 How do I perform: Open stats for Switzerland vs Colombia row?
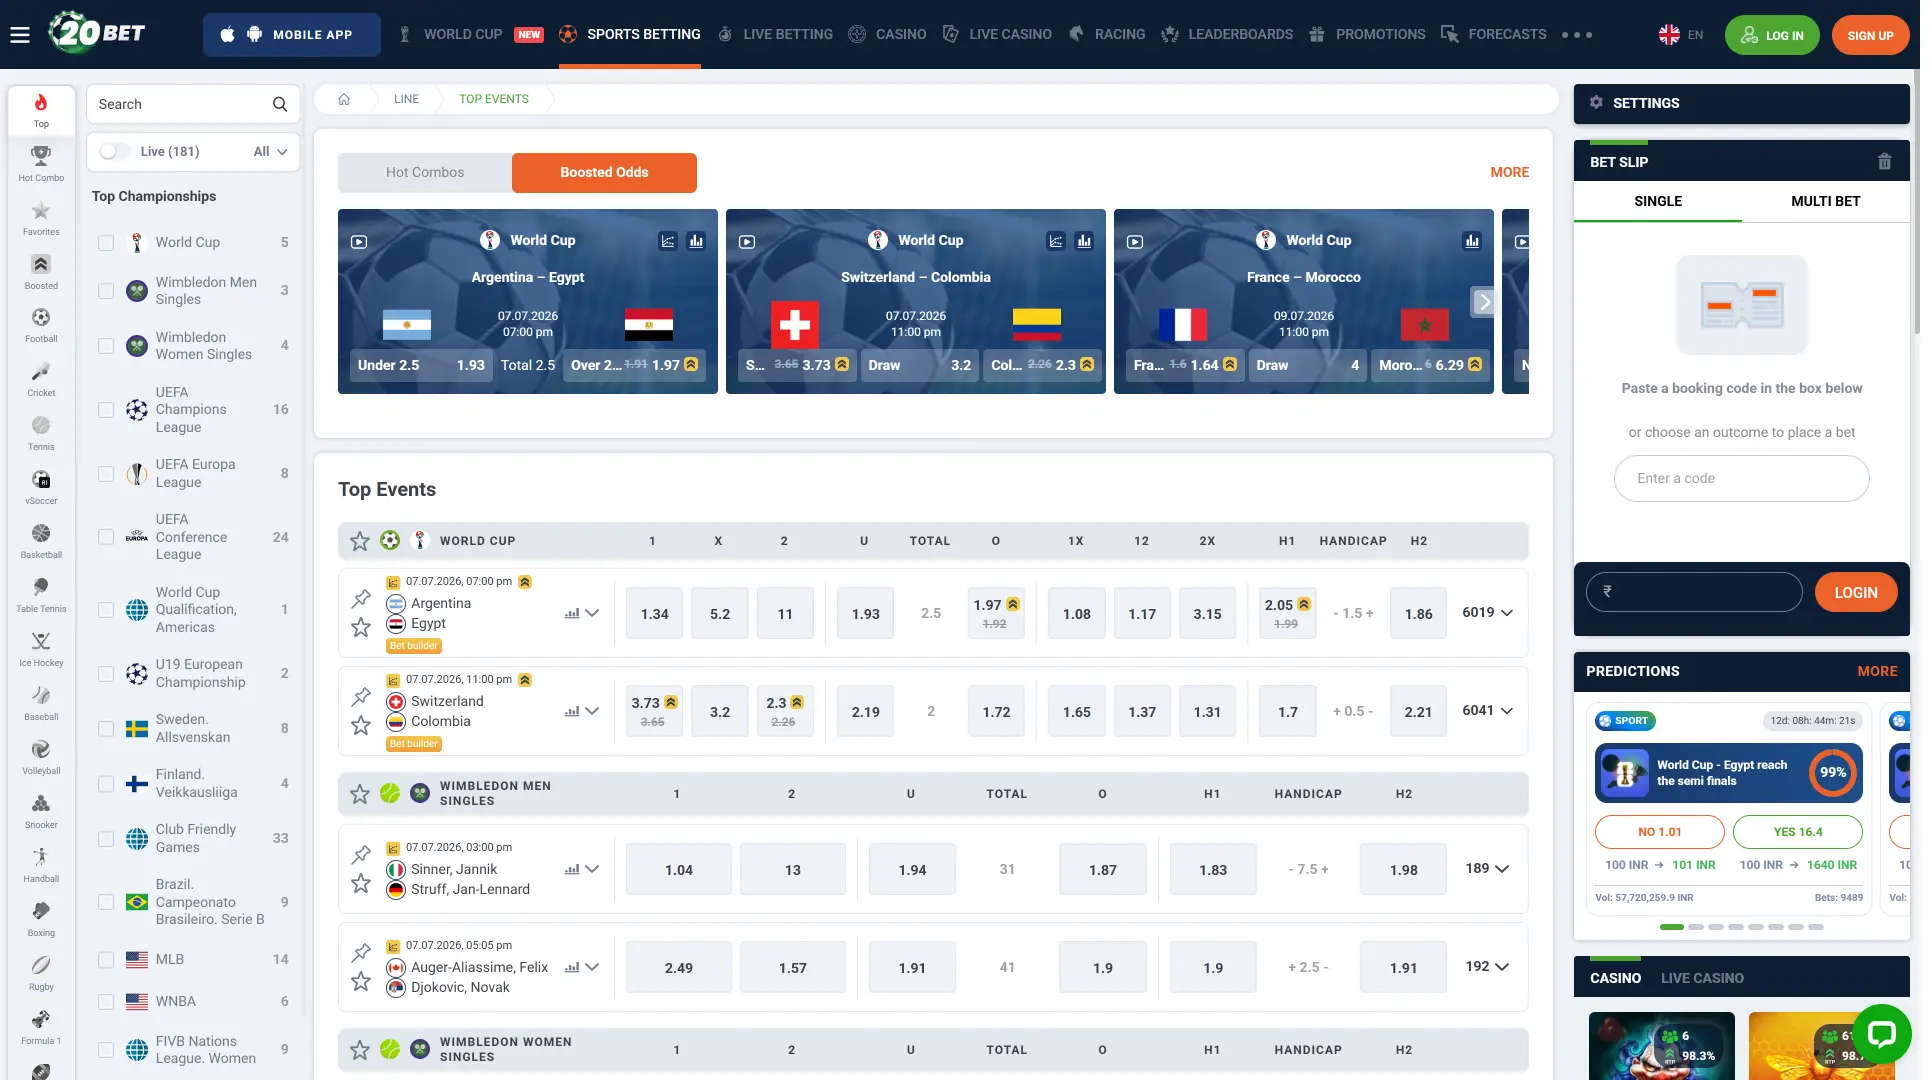pos(572,712)
